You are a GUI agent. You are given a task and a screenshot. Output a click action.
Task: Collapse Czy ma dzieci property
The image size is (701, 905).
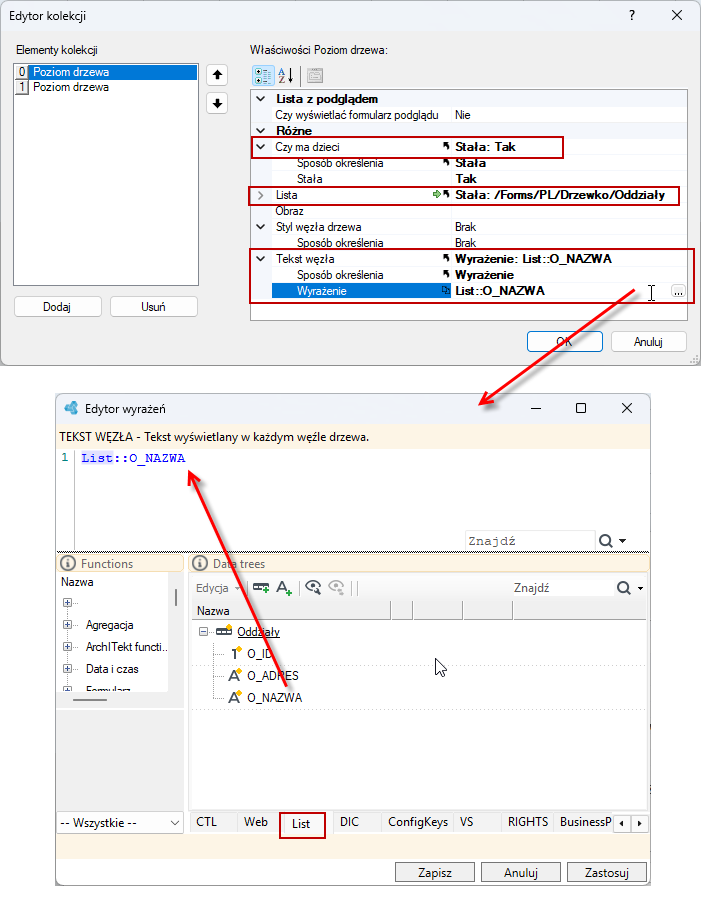pyautogui.click(x=261, y=147)
